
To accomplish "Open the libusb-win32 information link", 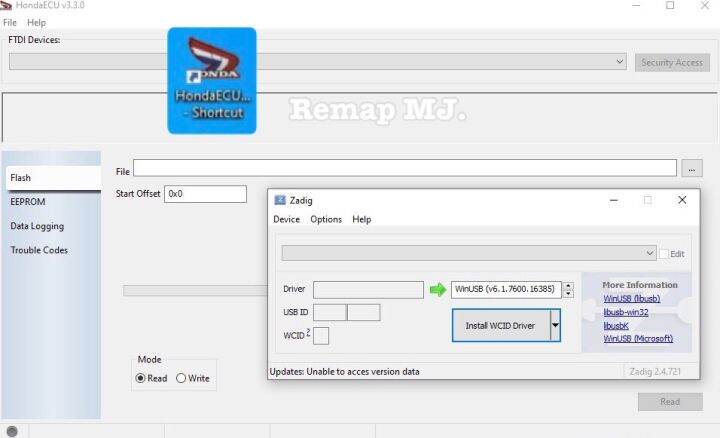I will [625, 312].
